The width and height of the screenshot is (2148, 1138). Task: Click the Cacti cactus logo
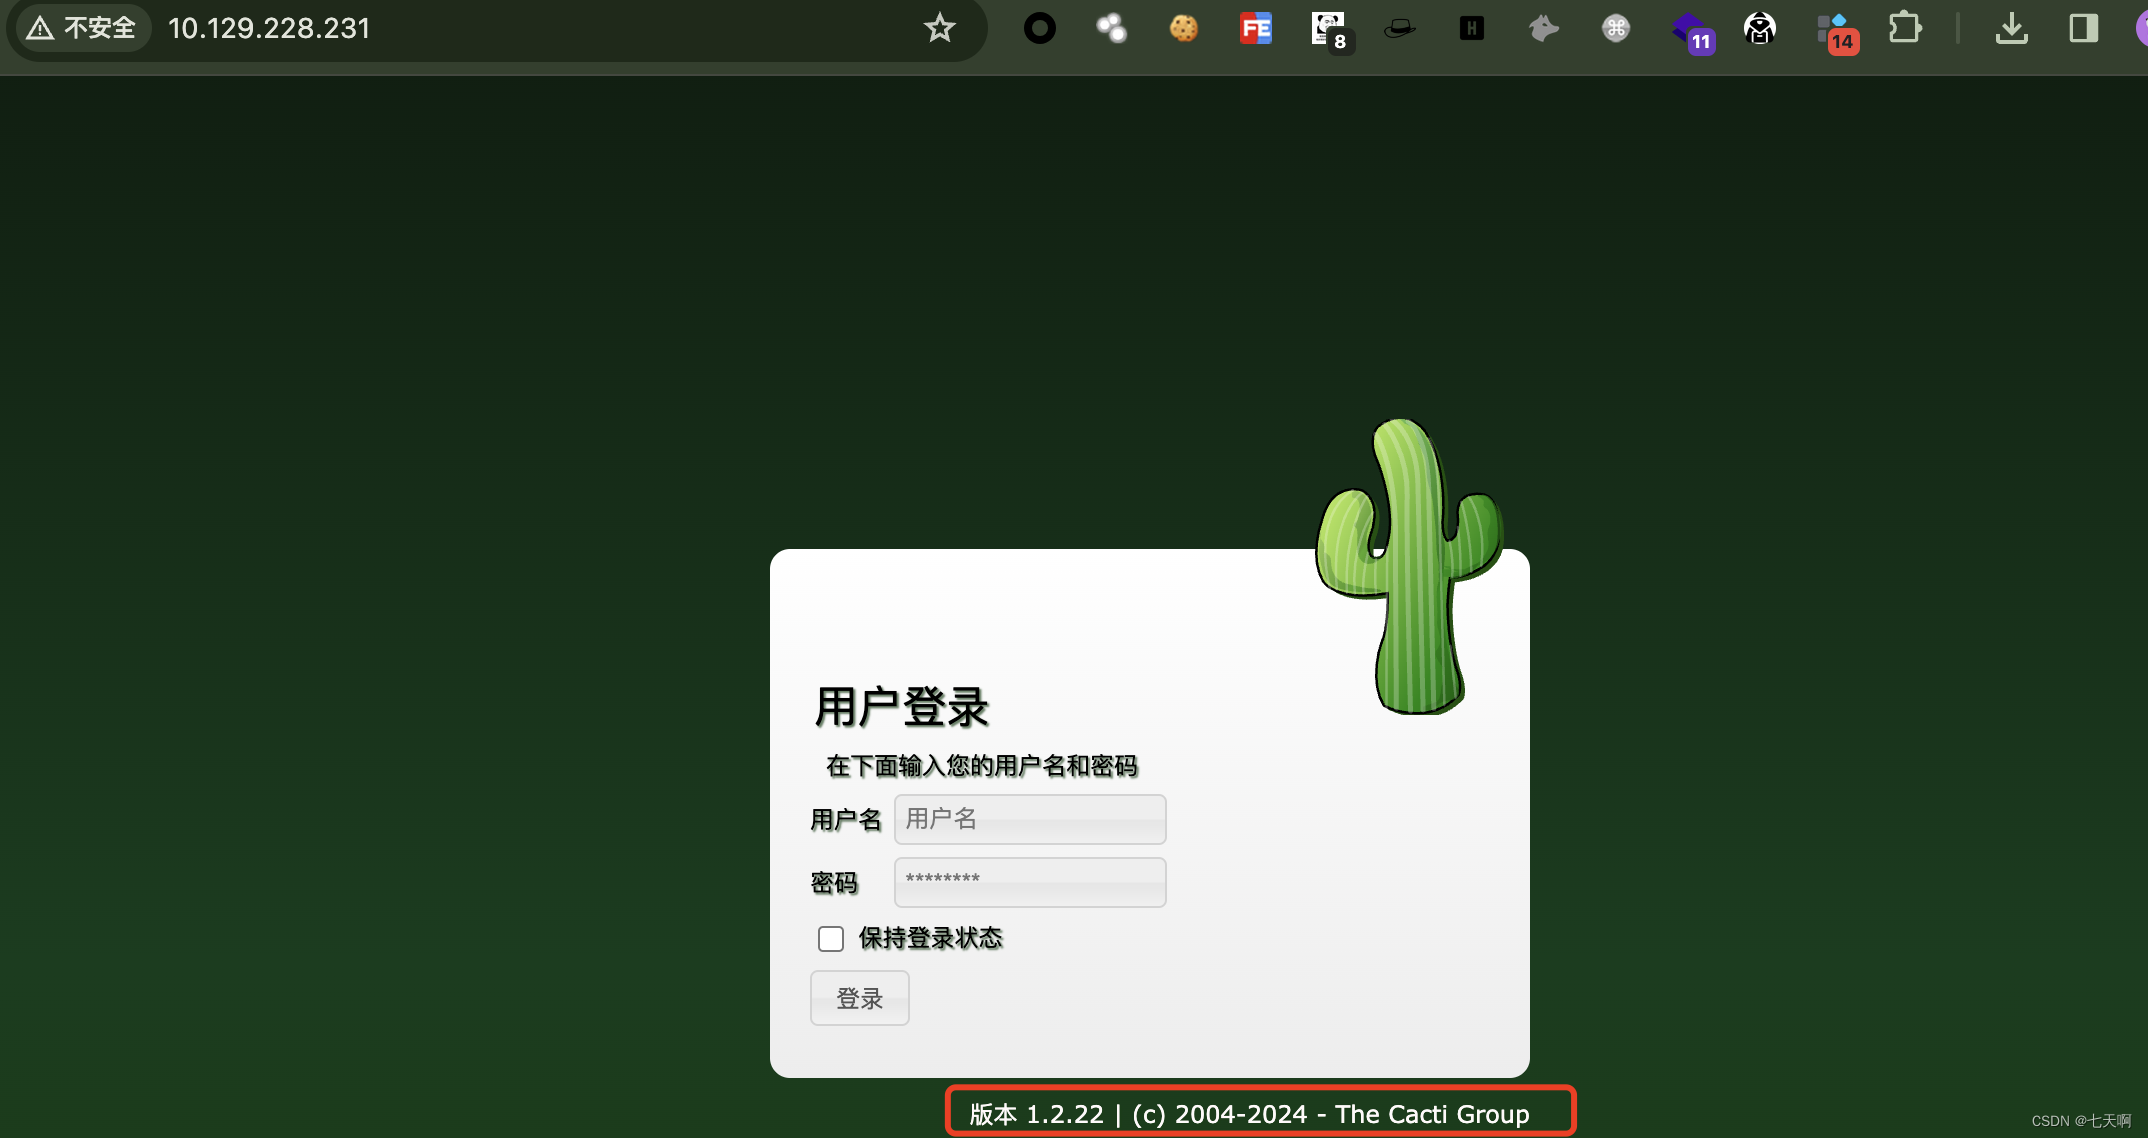point(1409,566)
